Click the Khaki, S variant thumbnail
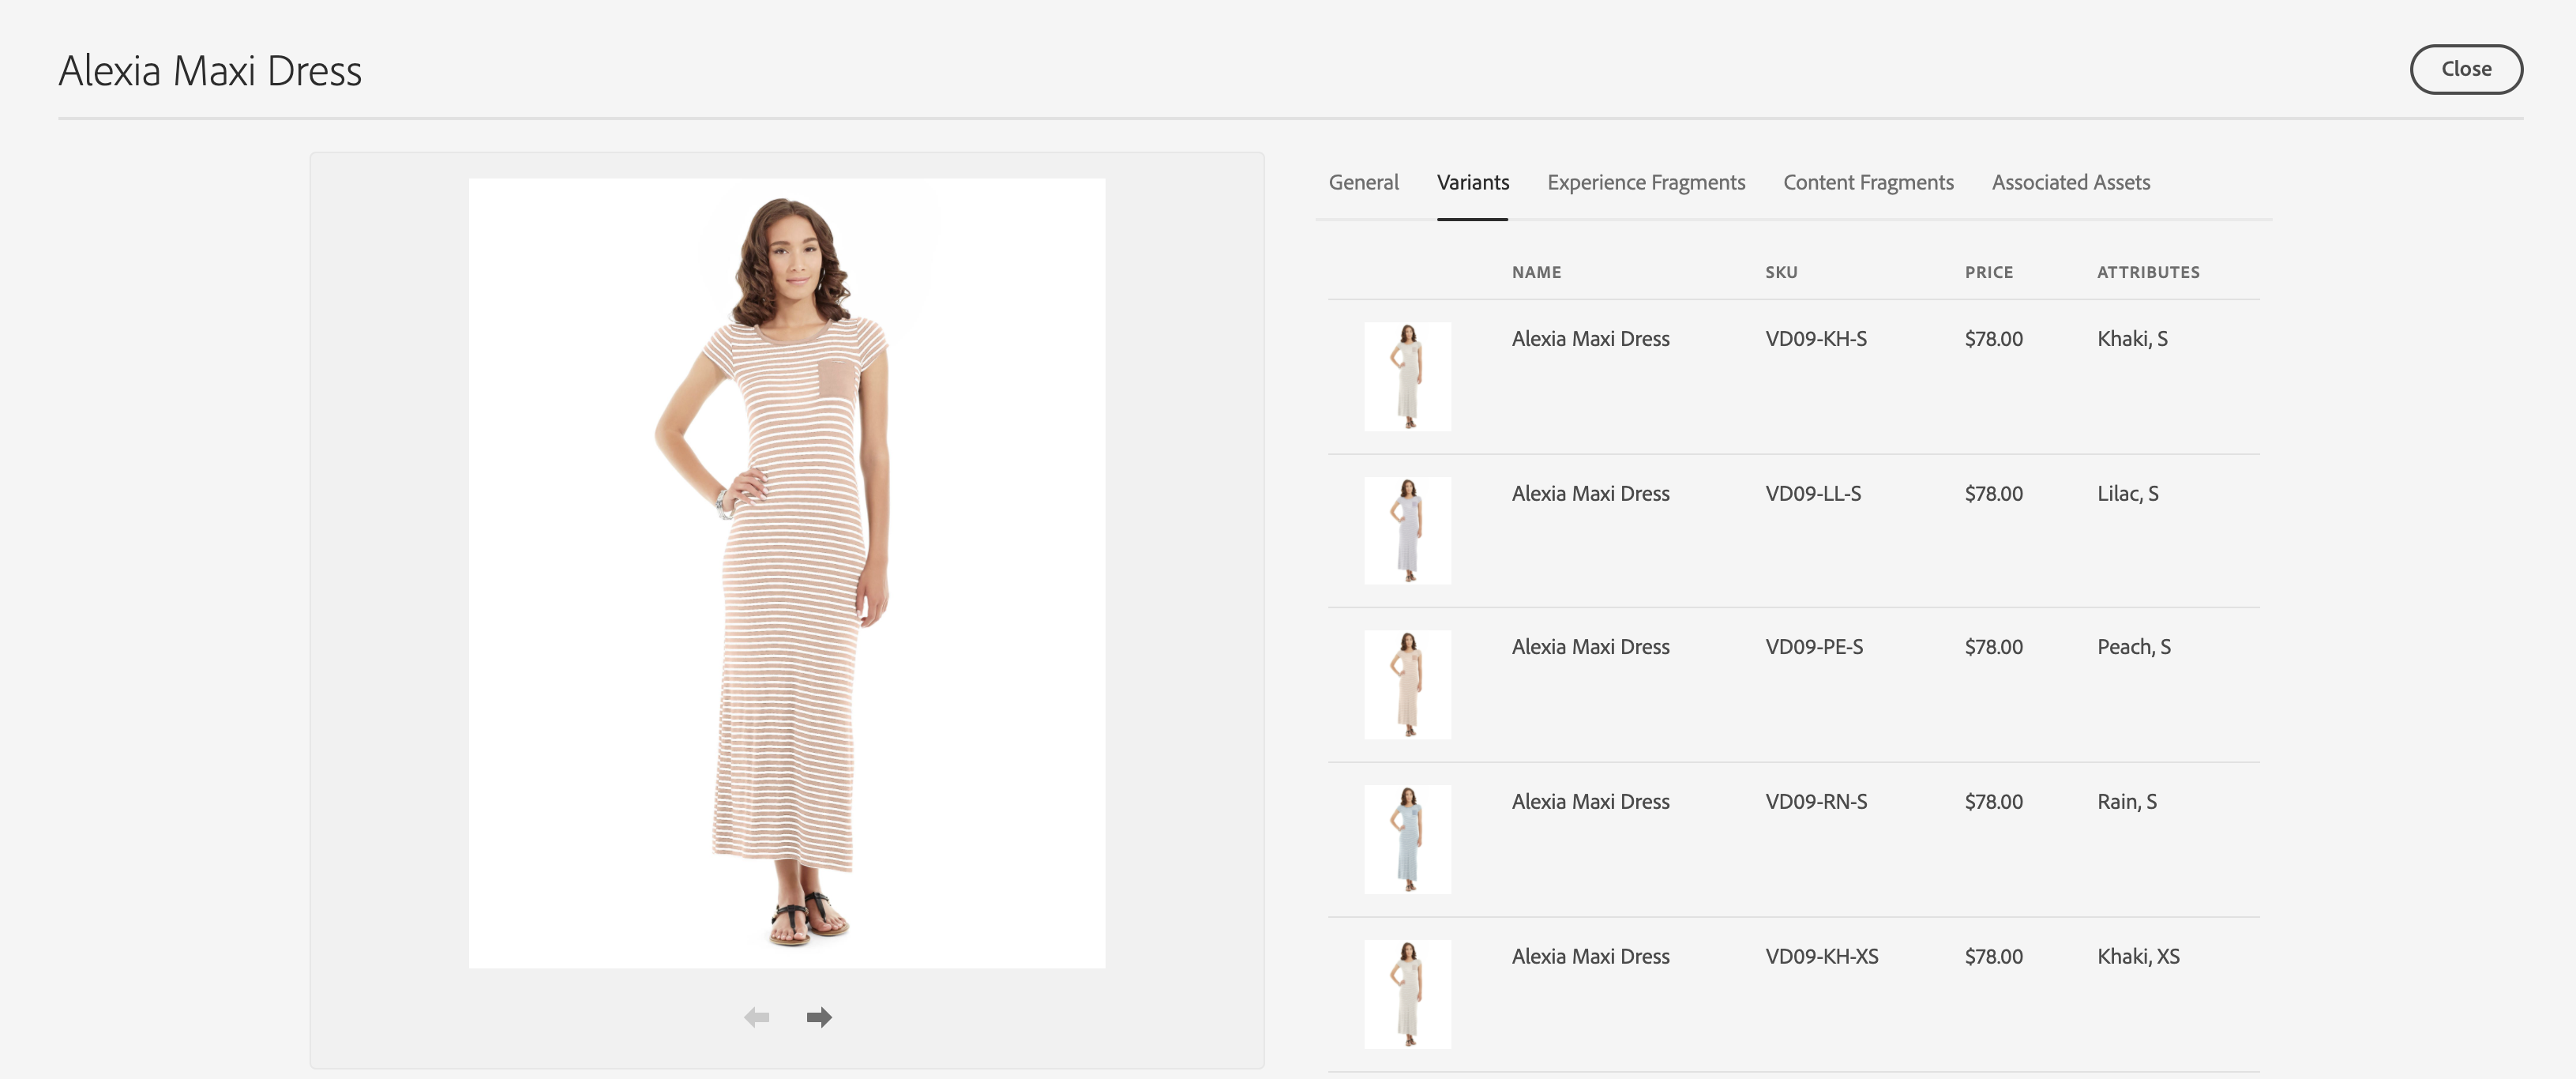 tap(1407, 376)
